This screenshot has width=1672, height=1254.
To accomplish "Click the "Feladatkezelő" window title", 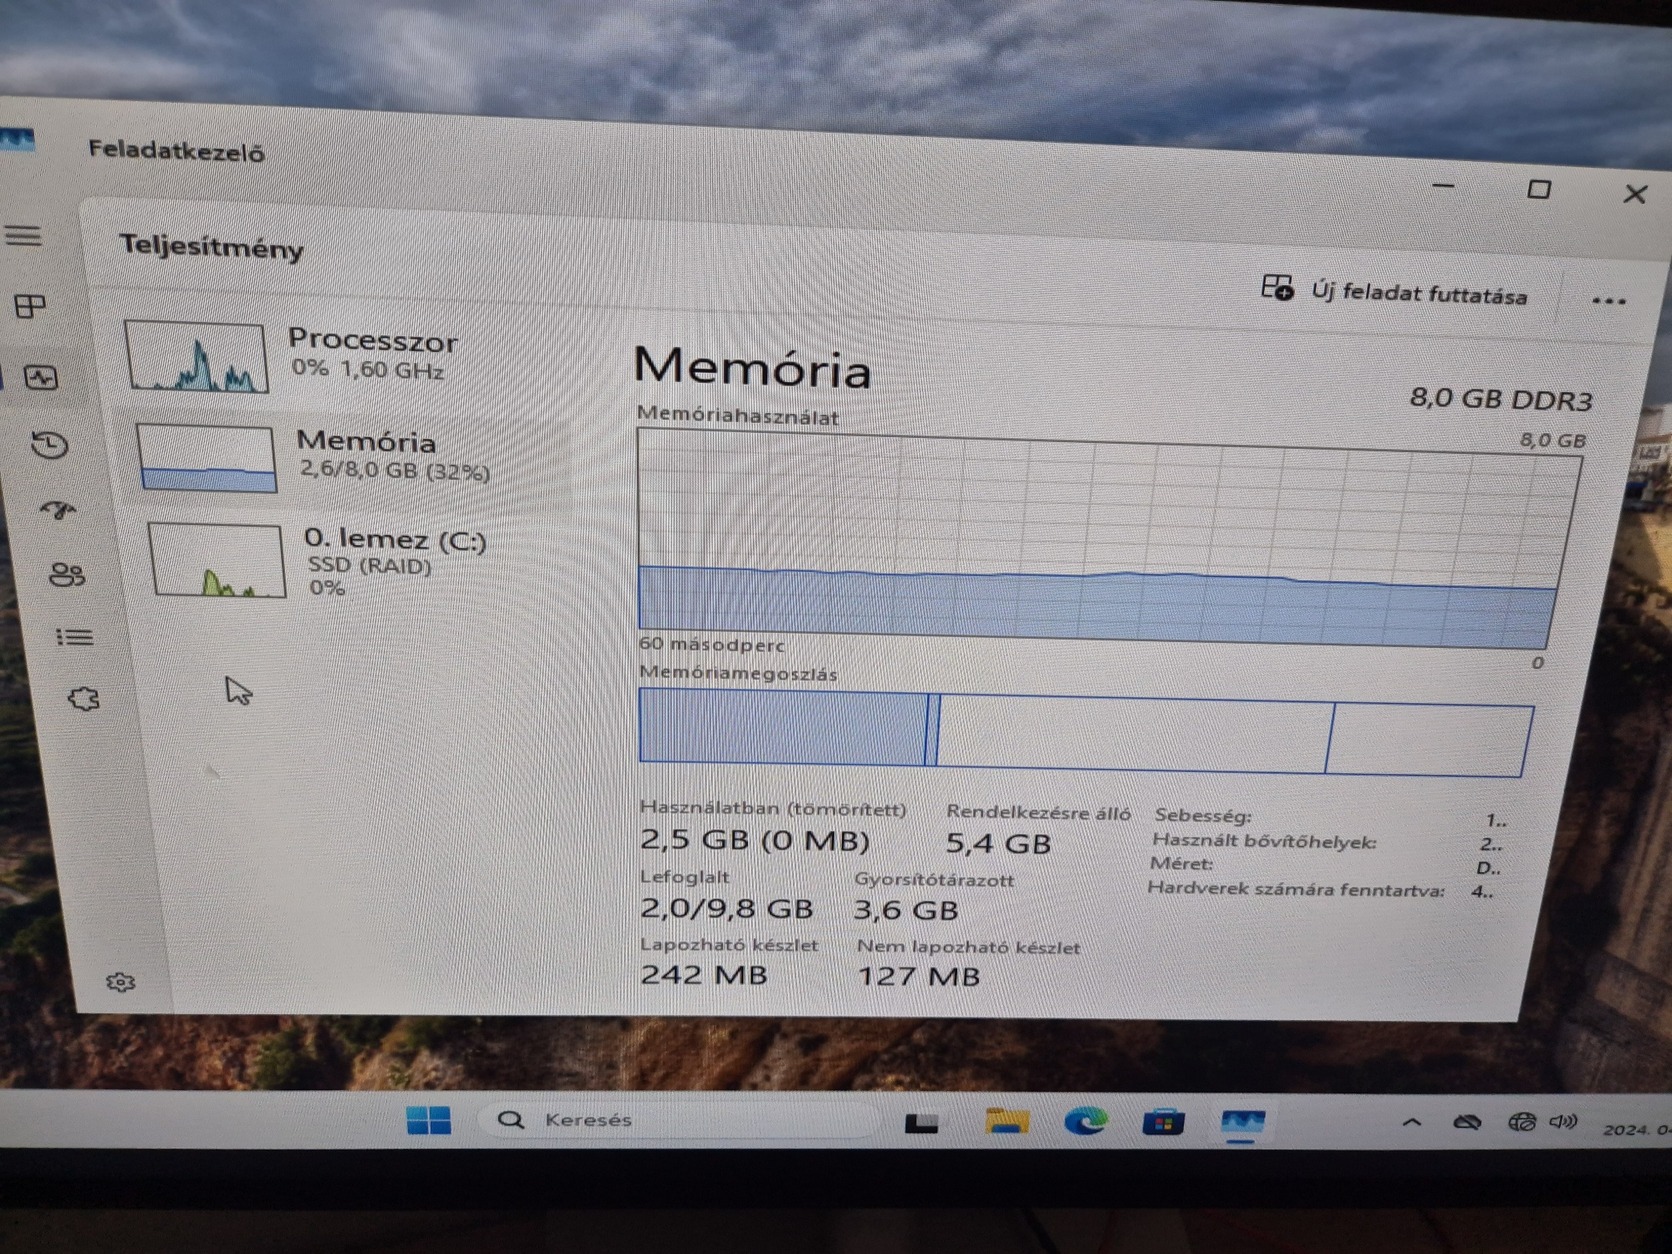I will point(176,151).
